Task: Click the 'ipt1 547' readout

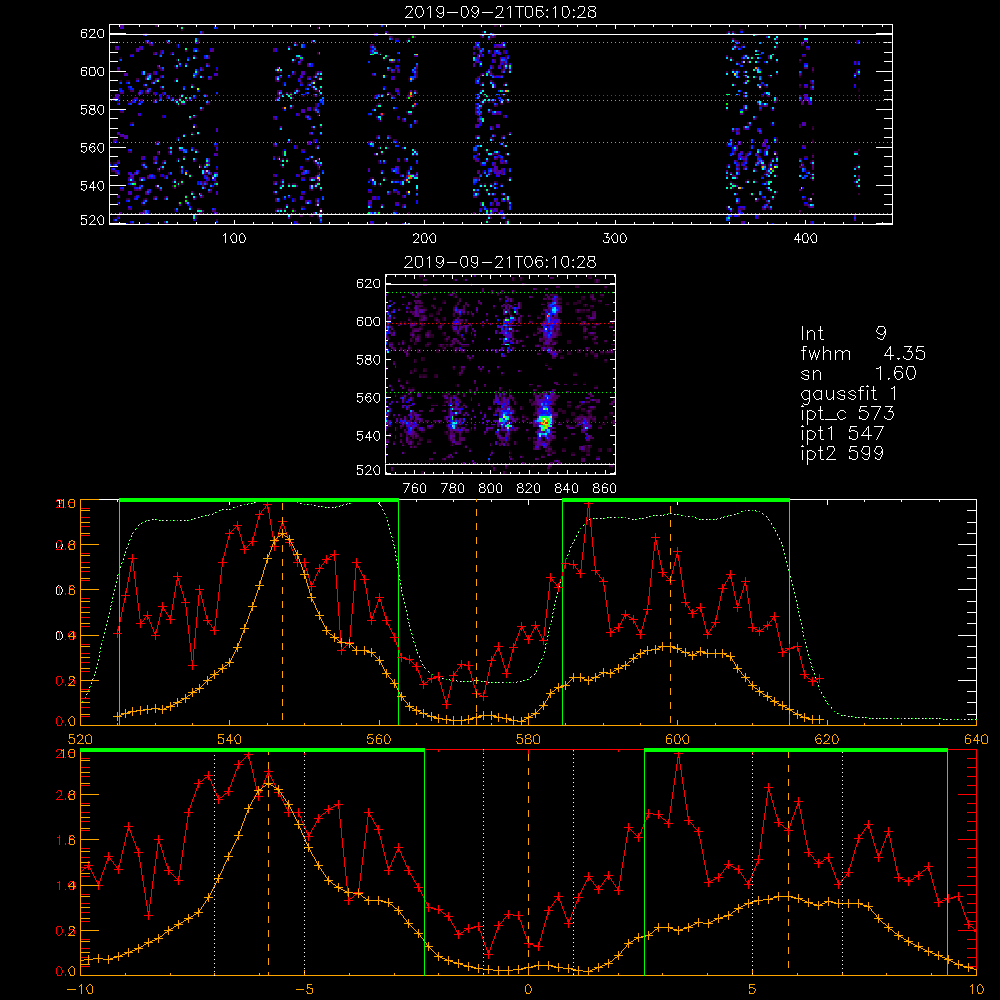Action: pos(842,434)
